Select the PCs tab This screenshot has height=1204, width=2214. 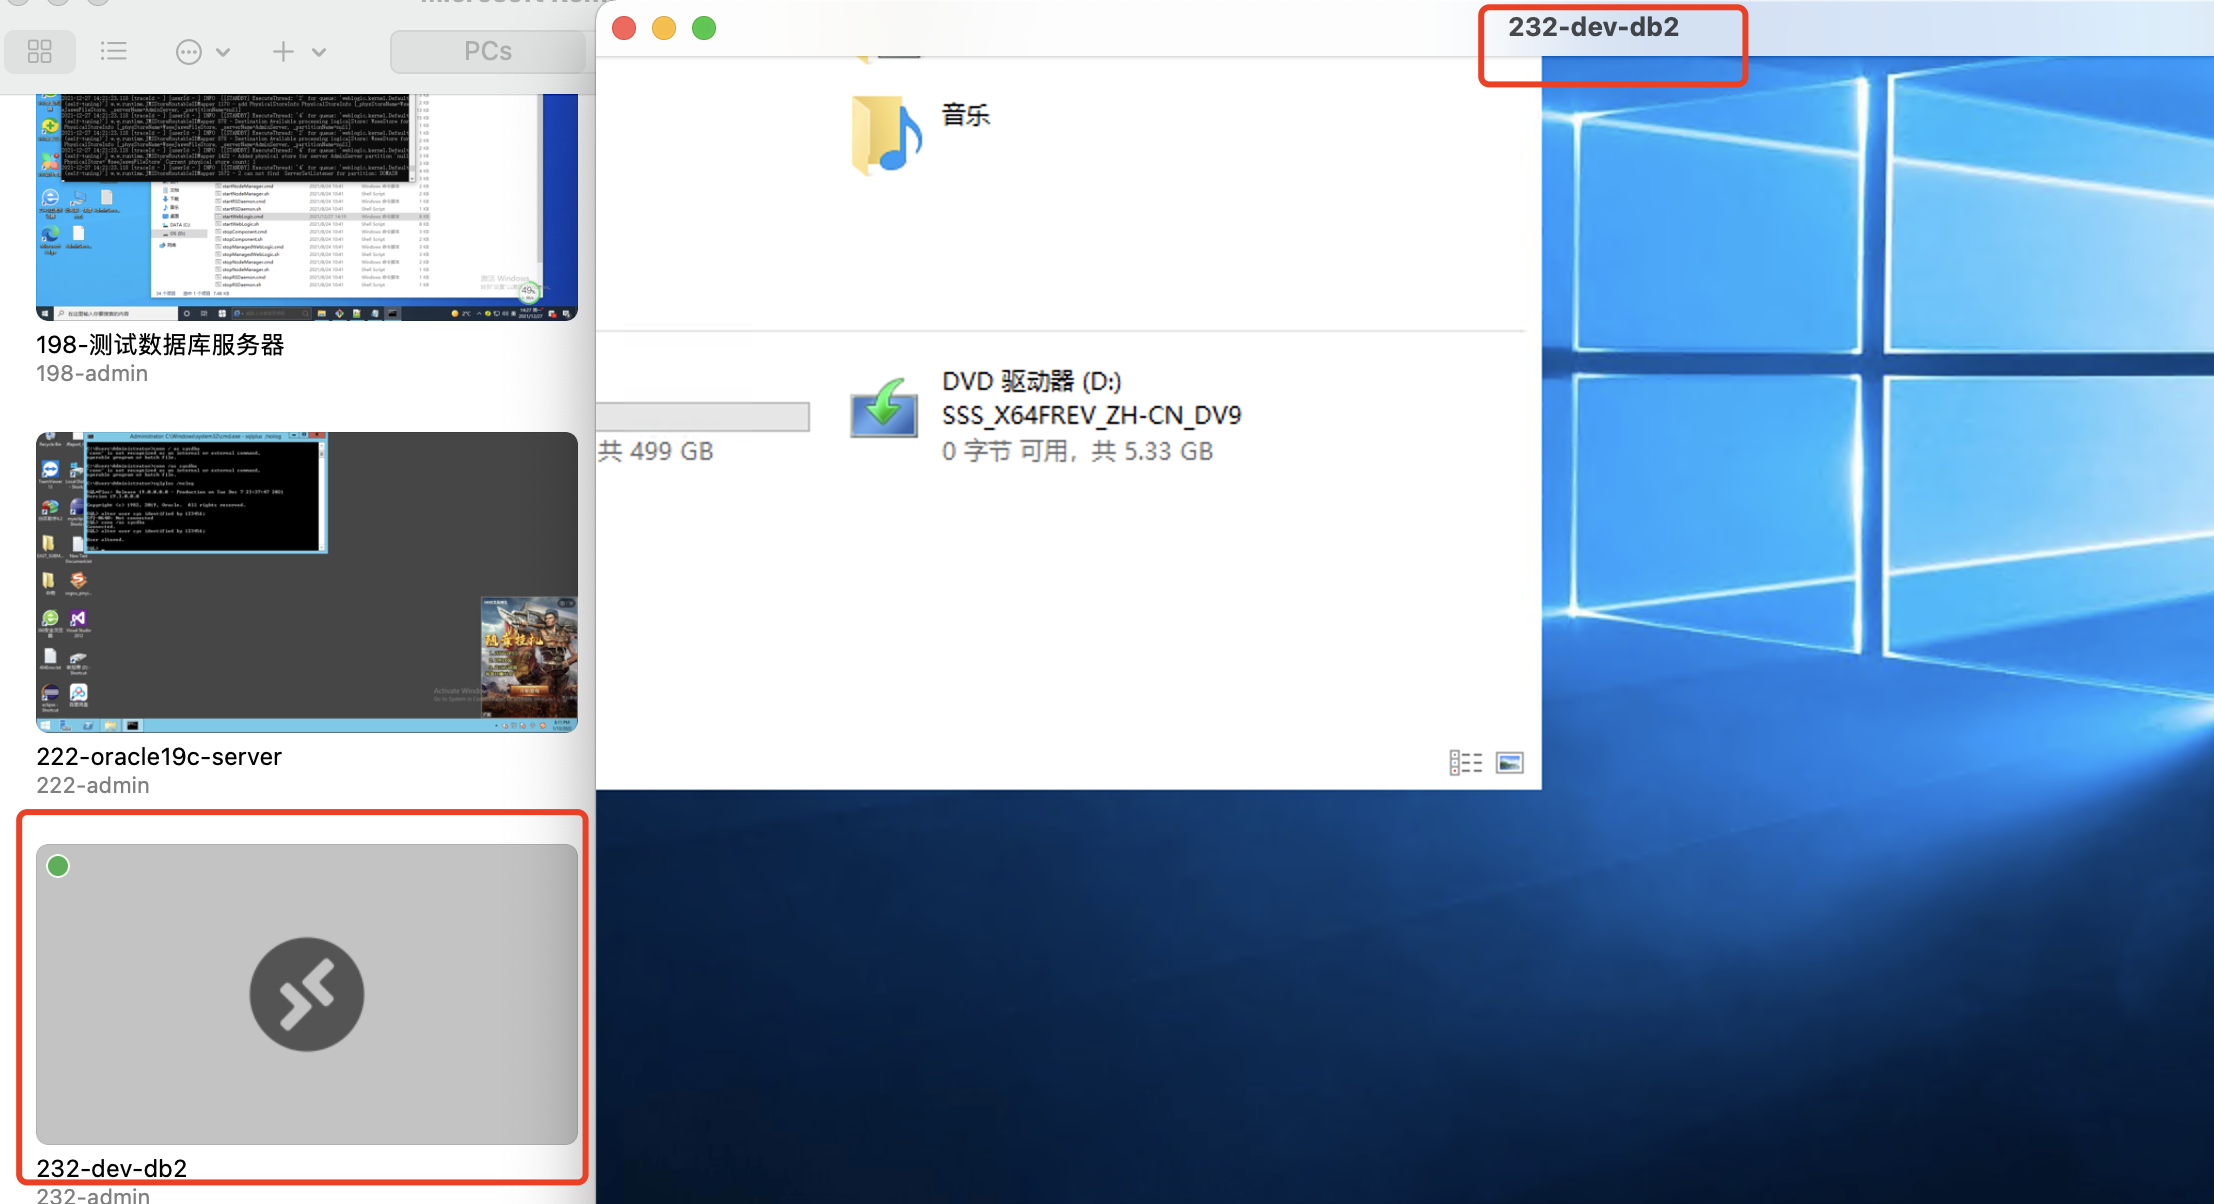coord(488,51)
